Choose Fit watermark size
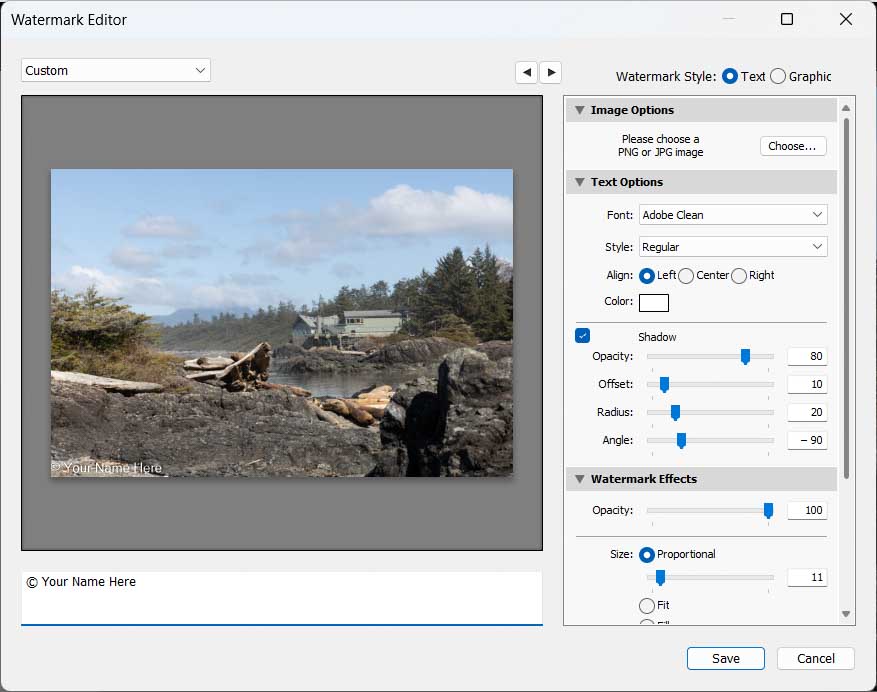The width and height of the screenshot is (877, 692). point(647,605)
